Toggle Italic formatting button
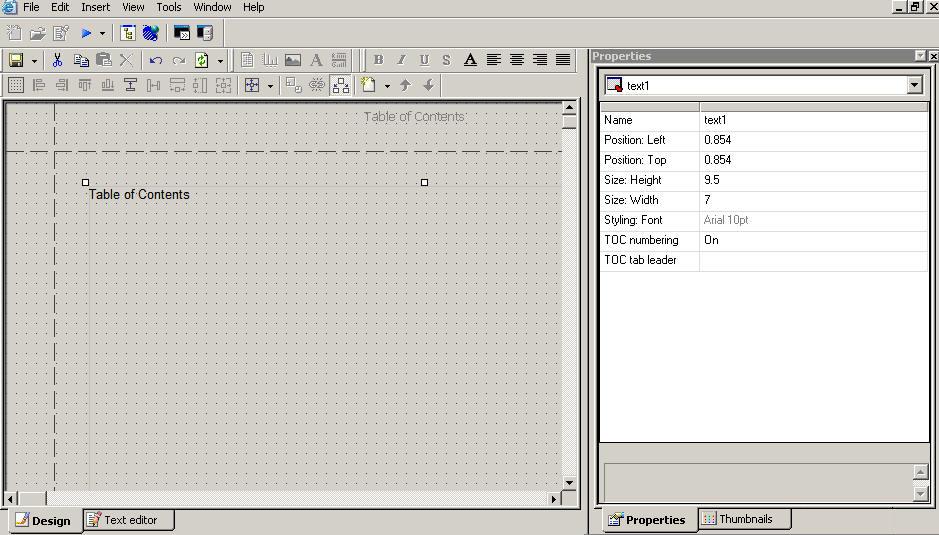Viewport: 939px width, 535px height. pos(401,60)
